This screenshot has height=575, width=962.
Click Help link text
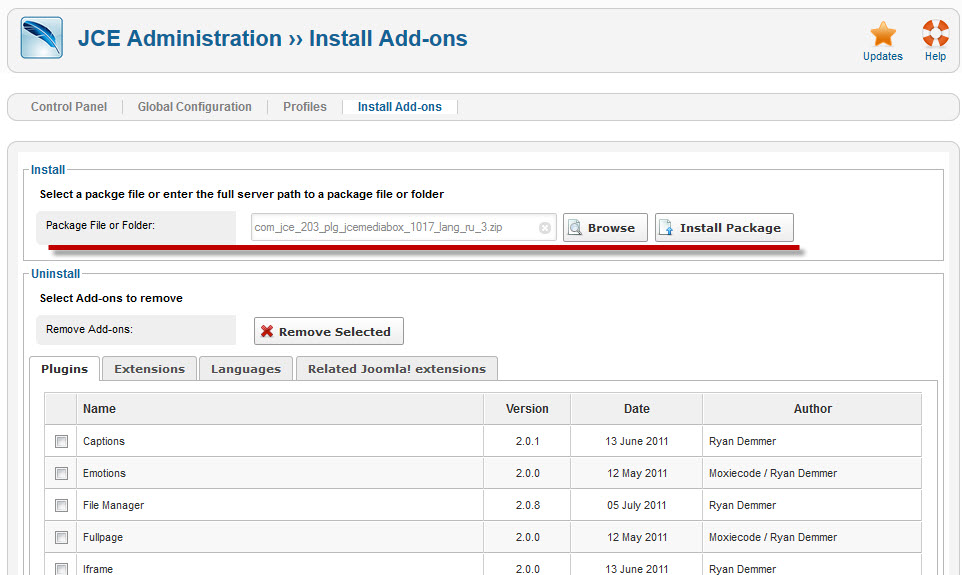pyautogui.click(x=935, y=56)
